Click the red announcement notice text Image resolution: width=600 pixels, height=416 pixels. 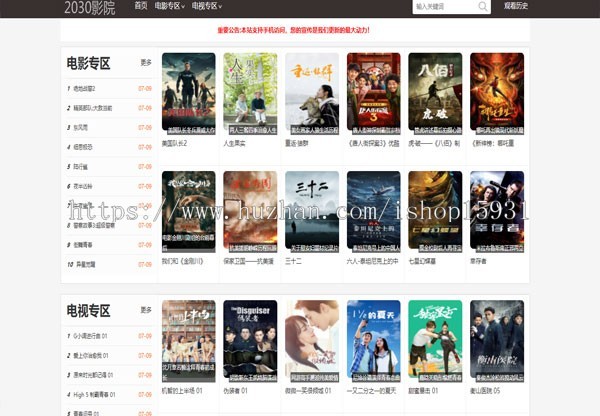pos(293,30)
